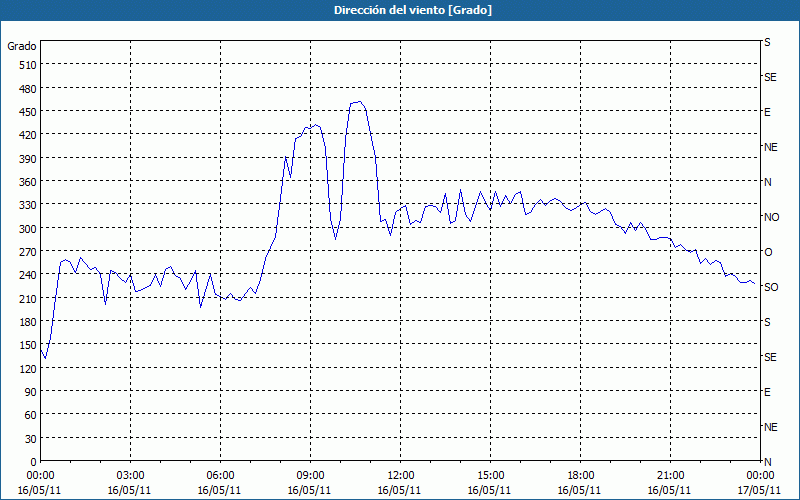The width and height of the screenshot is (800, 500).
Task: Click the 03:00 time label
Action: pos(130,476)
